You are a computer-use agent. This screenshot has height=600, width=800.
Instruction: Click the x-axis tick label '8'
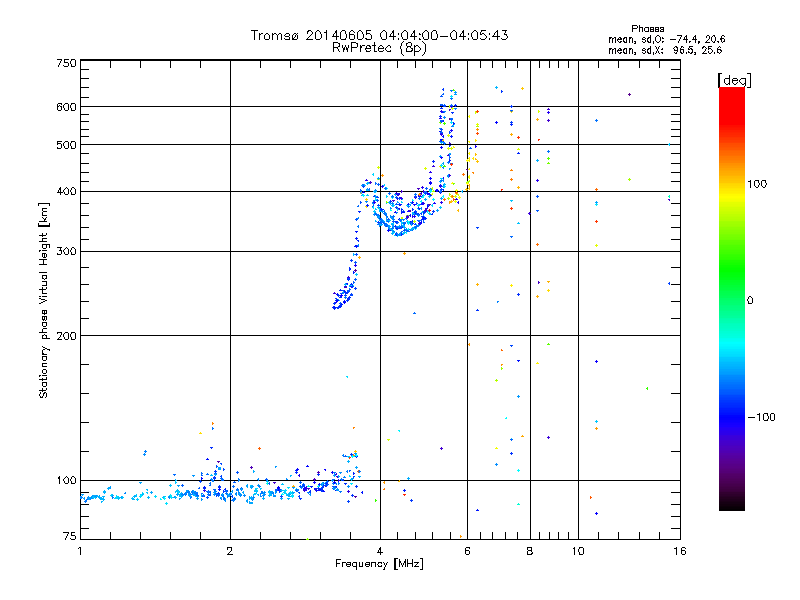pos(530,551)
